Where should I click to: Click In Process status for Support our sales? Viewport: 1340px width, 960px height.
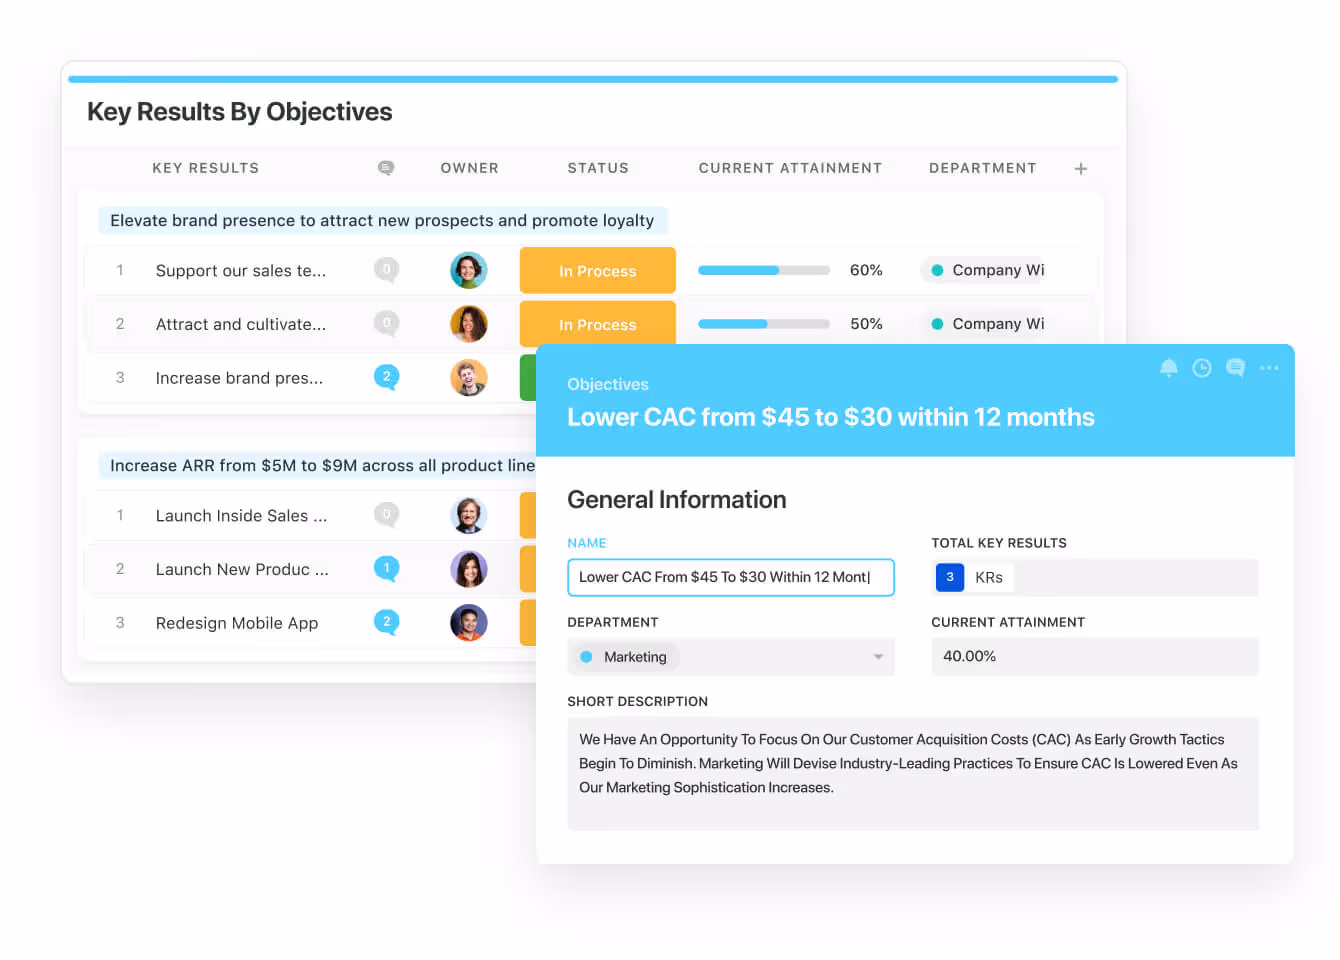(597, 271)
